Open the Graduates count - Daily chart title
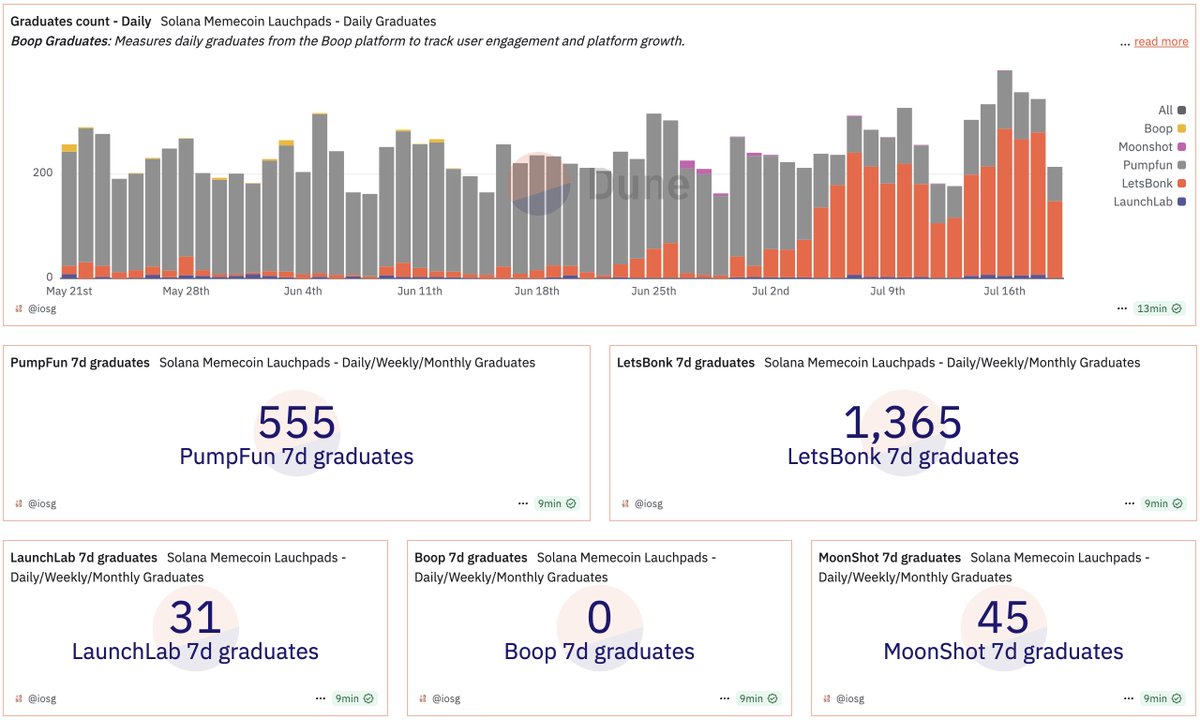This screenshot has width=1200, height=720. [x=80, y=21]
